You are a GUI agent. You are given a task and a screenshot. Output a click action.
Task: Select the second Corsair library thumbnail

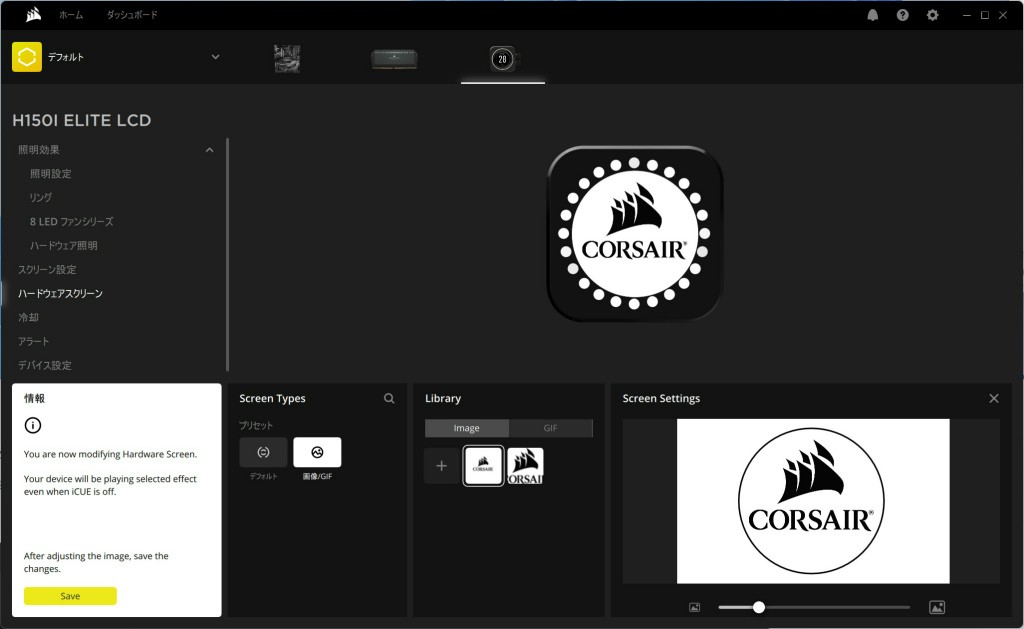525,466
